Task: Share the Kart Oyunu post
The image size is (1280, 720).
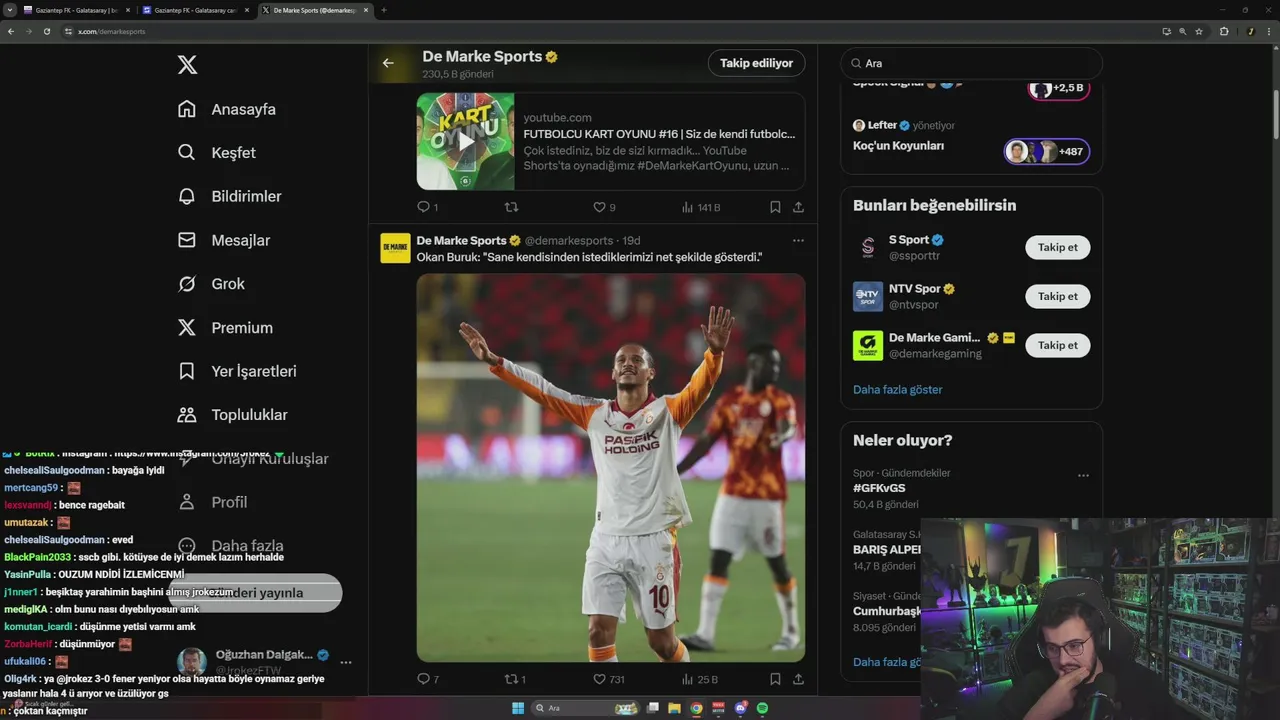Action: (x=798, y=207)
